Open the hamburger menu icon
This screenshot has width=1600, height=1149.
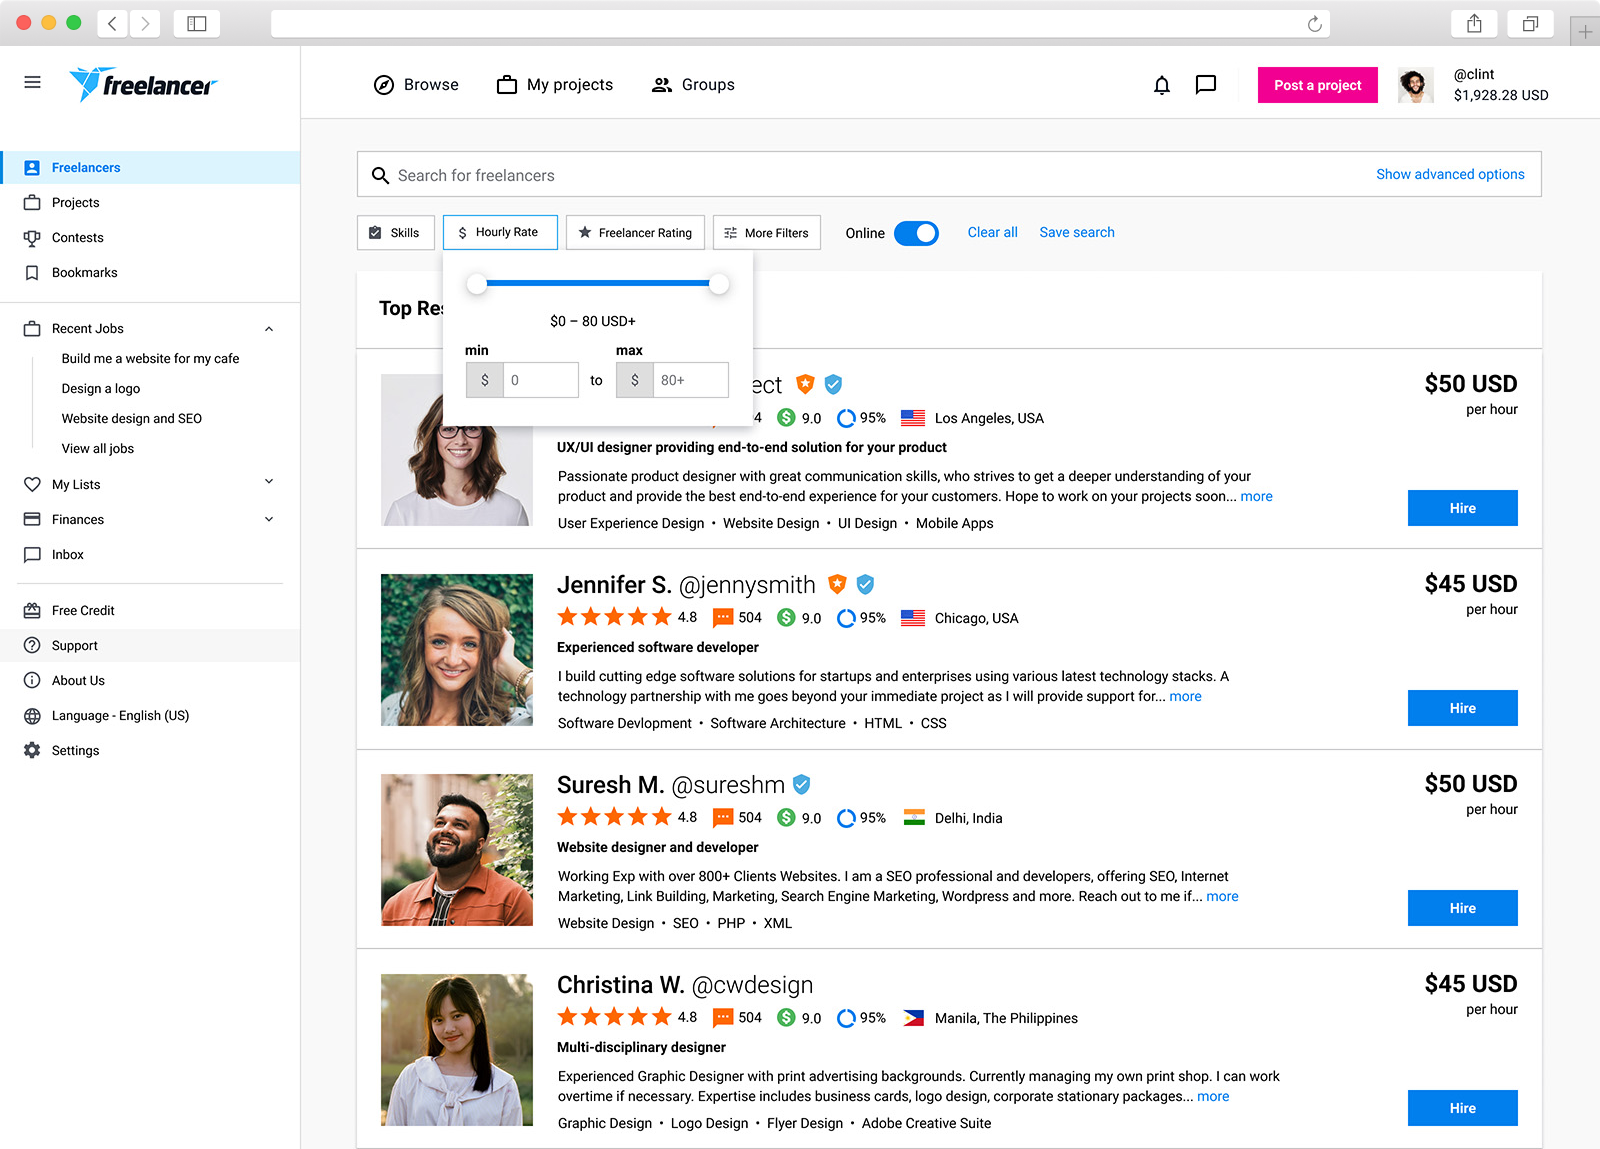click(32, 82)
